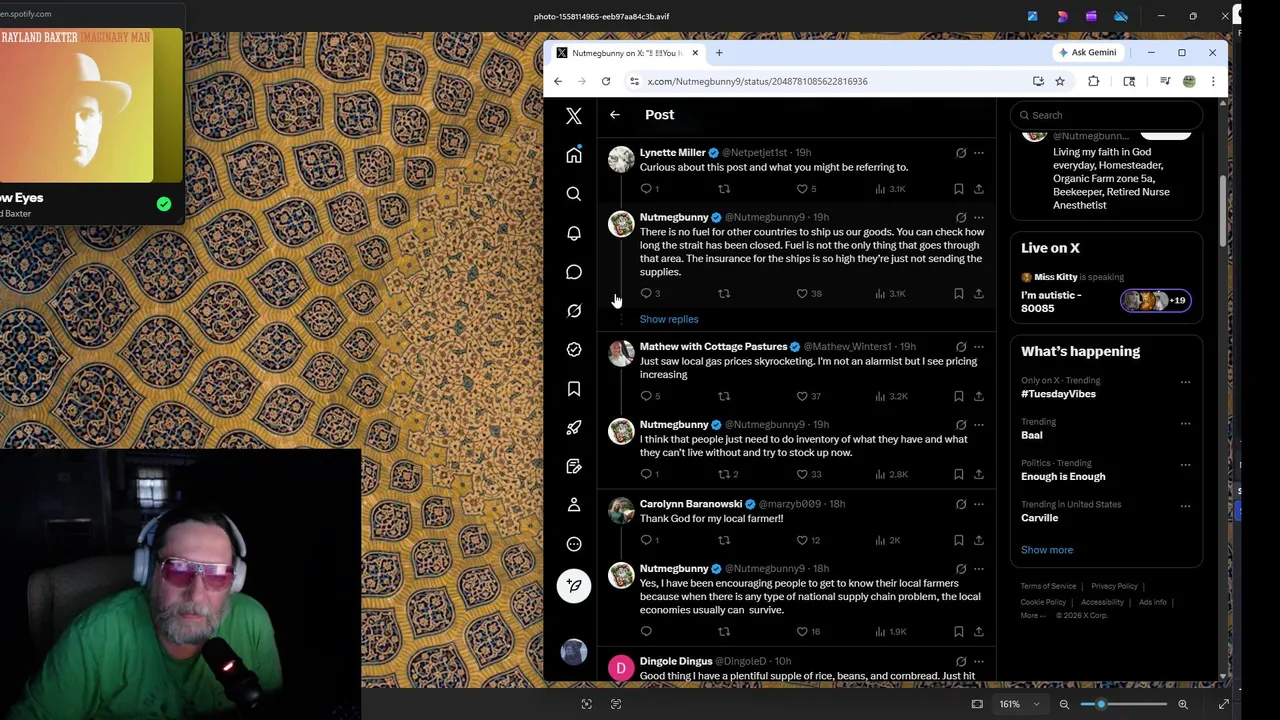Click Show more under What's happening
Viewport: 1280px width, 720px height.
(x=1047, y=550)
